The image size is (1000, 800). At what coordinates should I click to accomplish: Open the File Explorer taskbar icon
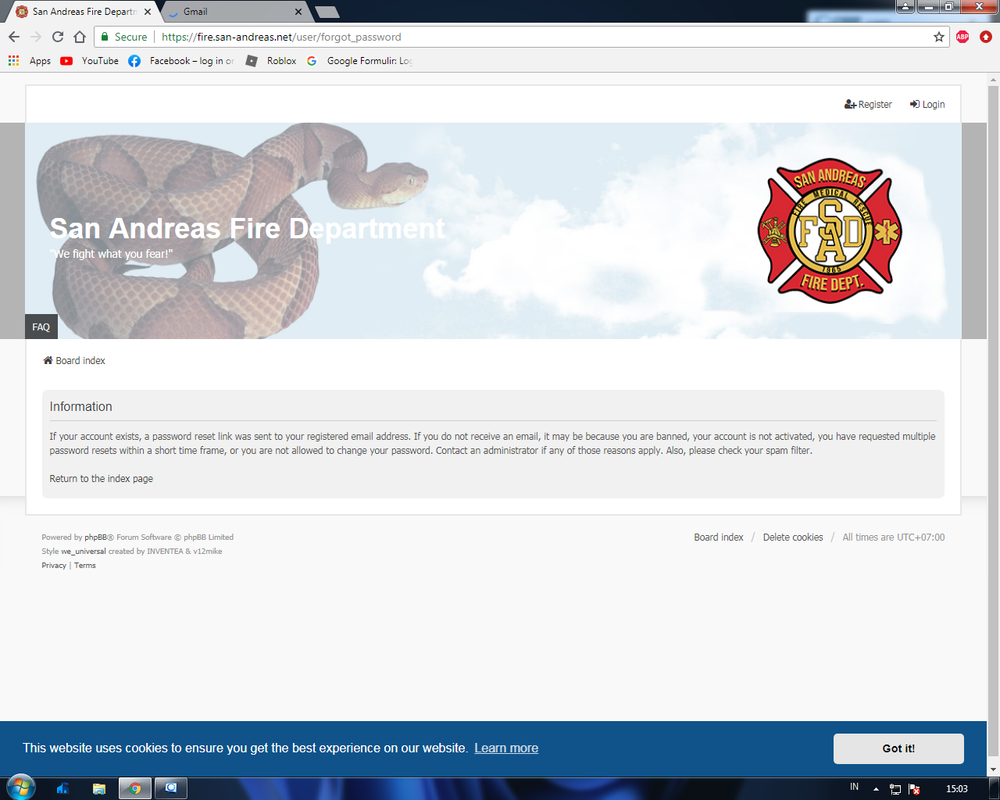[x=99, y=789]
